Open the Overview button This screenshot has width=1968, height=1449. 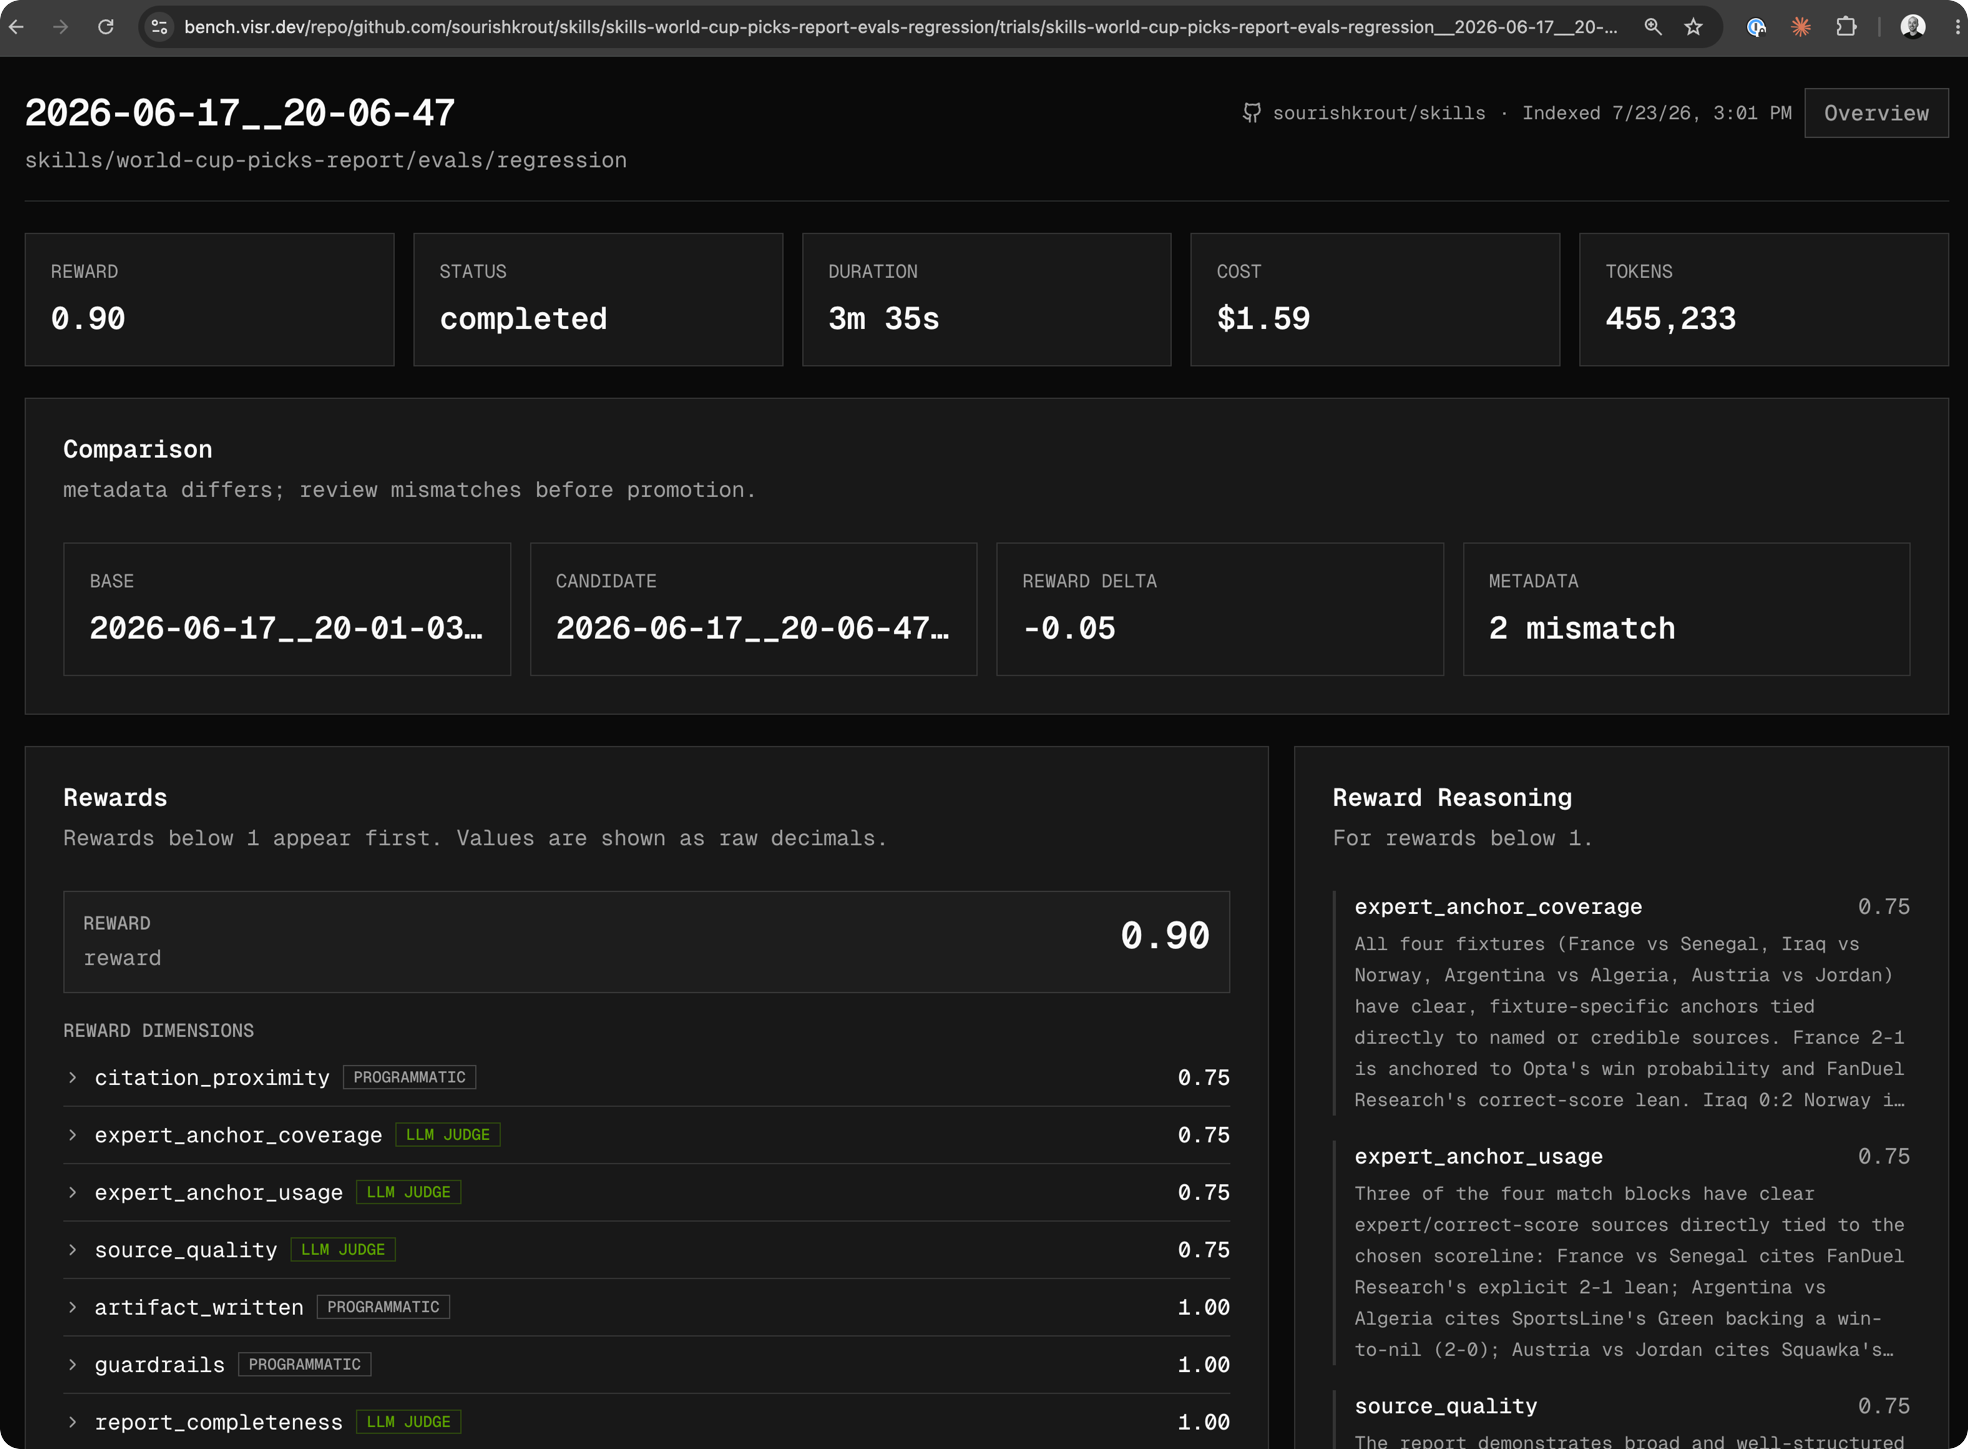point(1876,113)
